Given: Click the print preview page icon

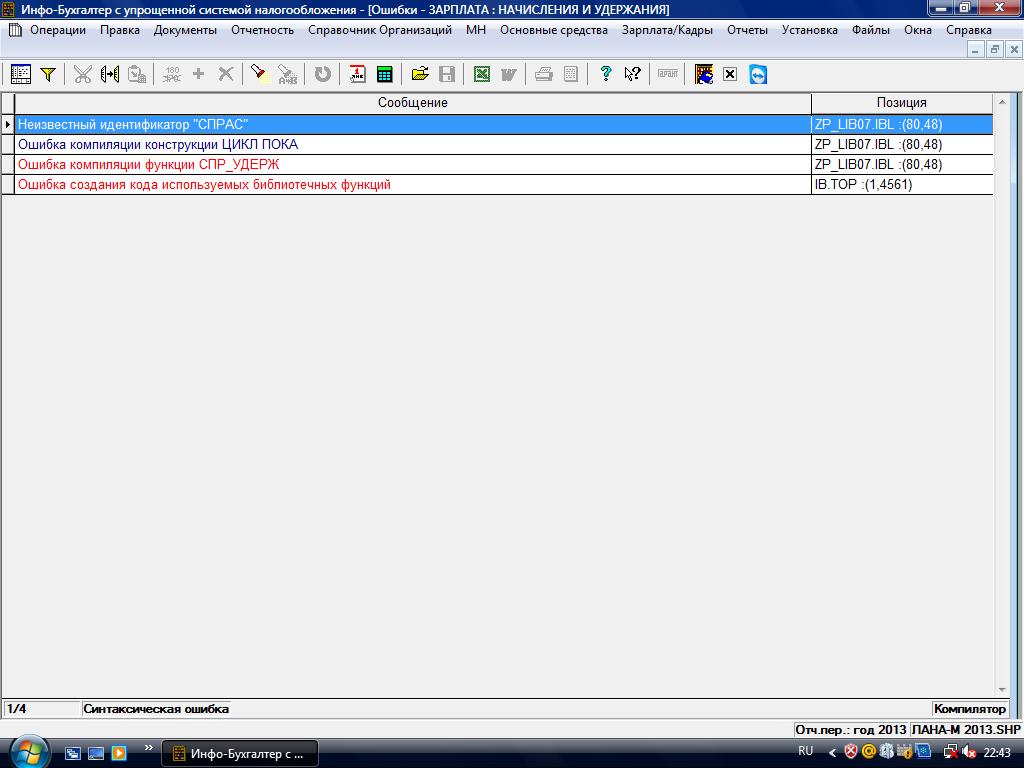Looking at the screenshot, I should pyautogui.click(x=571, y=74).
